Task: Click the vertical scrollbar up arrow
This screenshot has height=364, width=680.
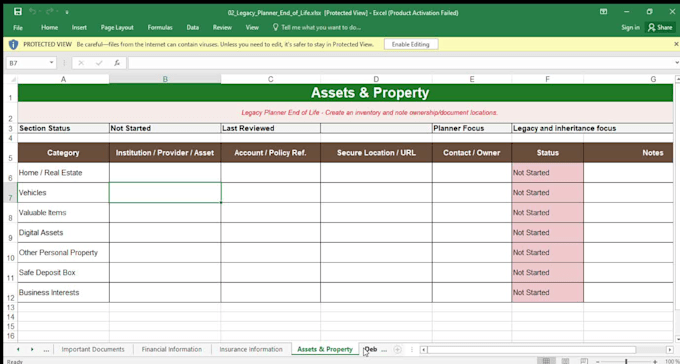Action: (678, 79)
